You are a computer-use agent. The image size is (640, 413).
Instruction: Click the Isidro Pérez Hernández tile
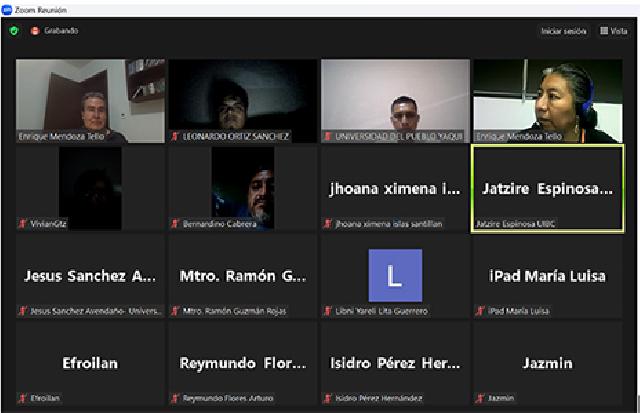[395, 363]
